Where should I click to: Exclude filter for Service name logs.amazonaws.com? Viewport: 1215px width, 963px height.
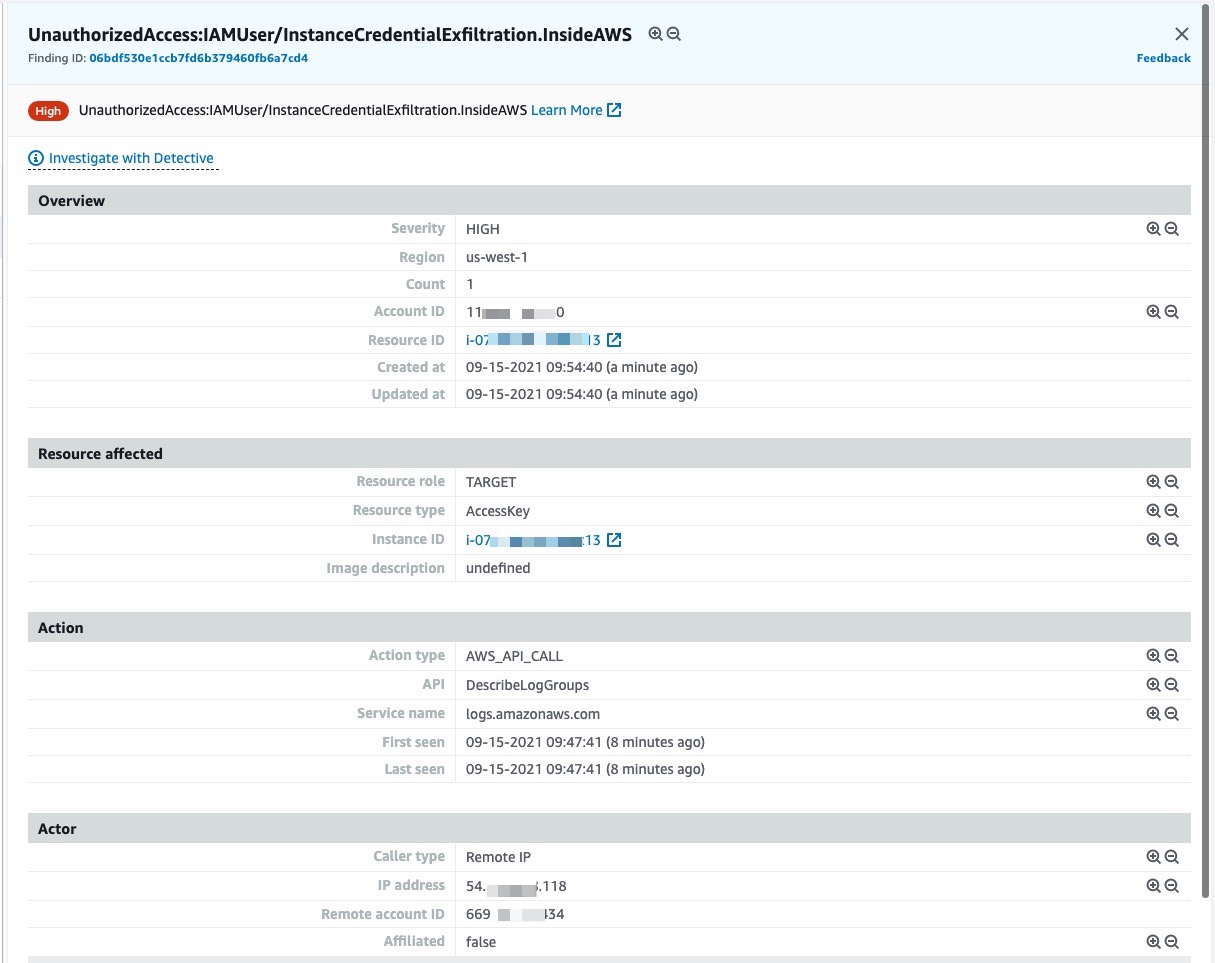(x=1172, y=714)
